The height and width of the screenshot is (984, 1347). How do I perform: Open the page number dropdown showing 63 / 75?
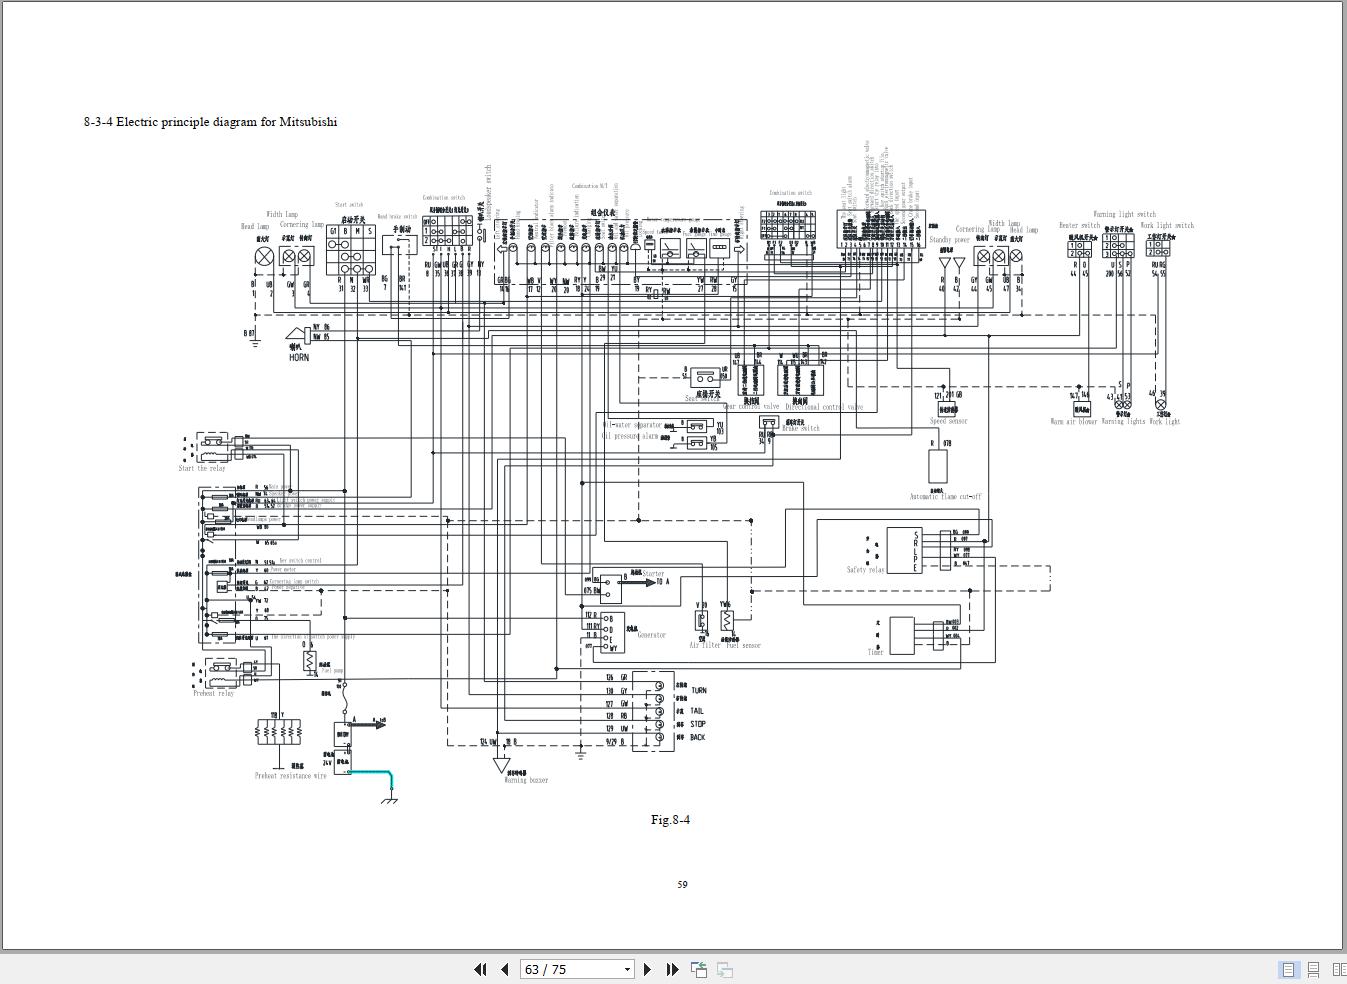(627, 969)
